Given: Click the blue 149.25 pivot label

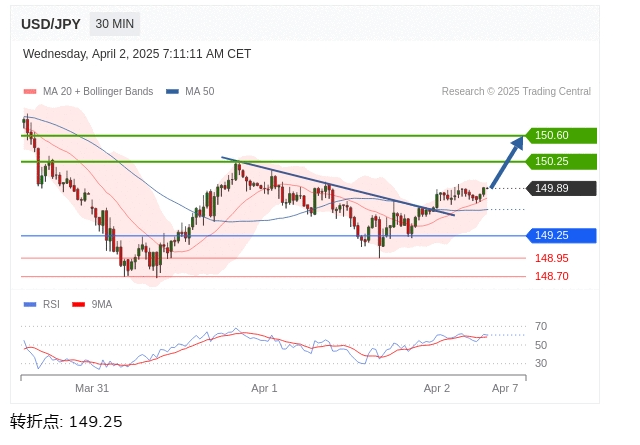Looking at the screenshot, I should [x=561, y=236].
